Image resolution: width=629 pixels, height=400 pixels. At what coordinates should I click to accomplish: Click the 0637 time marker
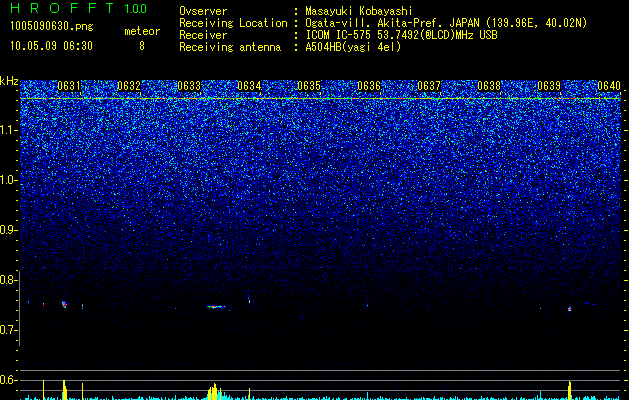click(x=429, y=86)
